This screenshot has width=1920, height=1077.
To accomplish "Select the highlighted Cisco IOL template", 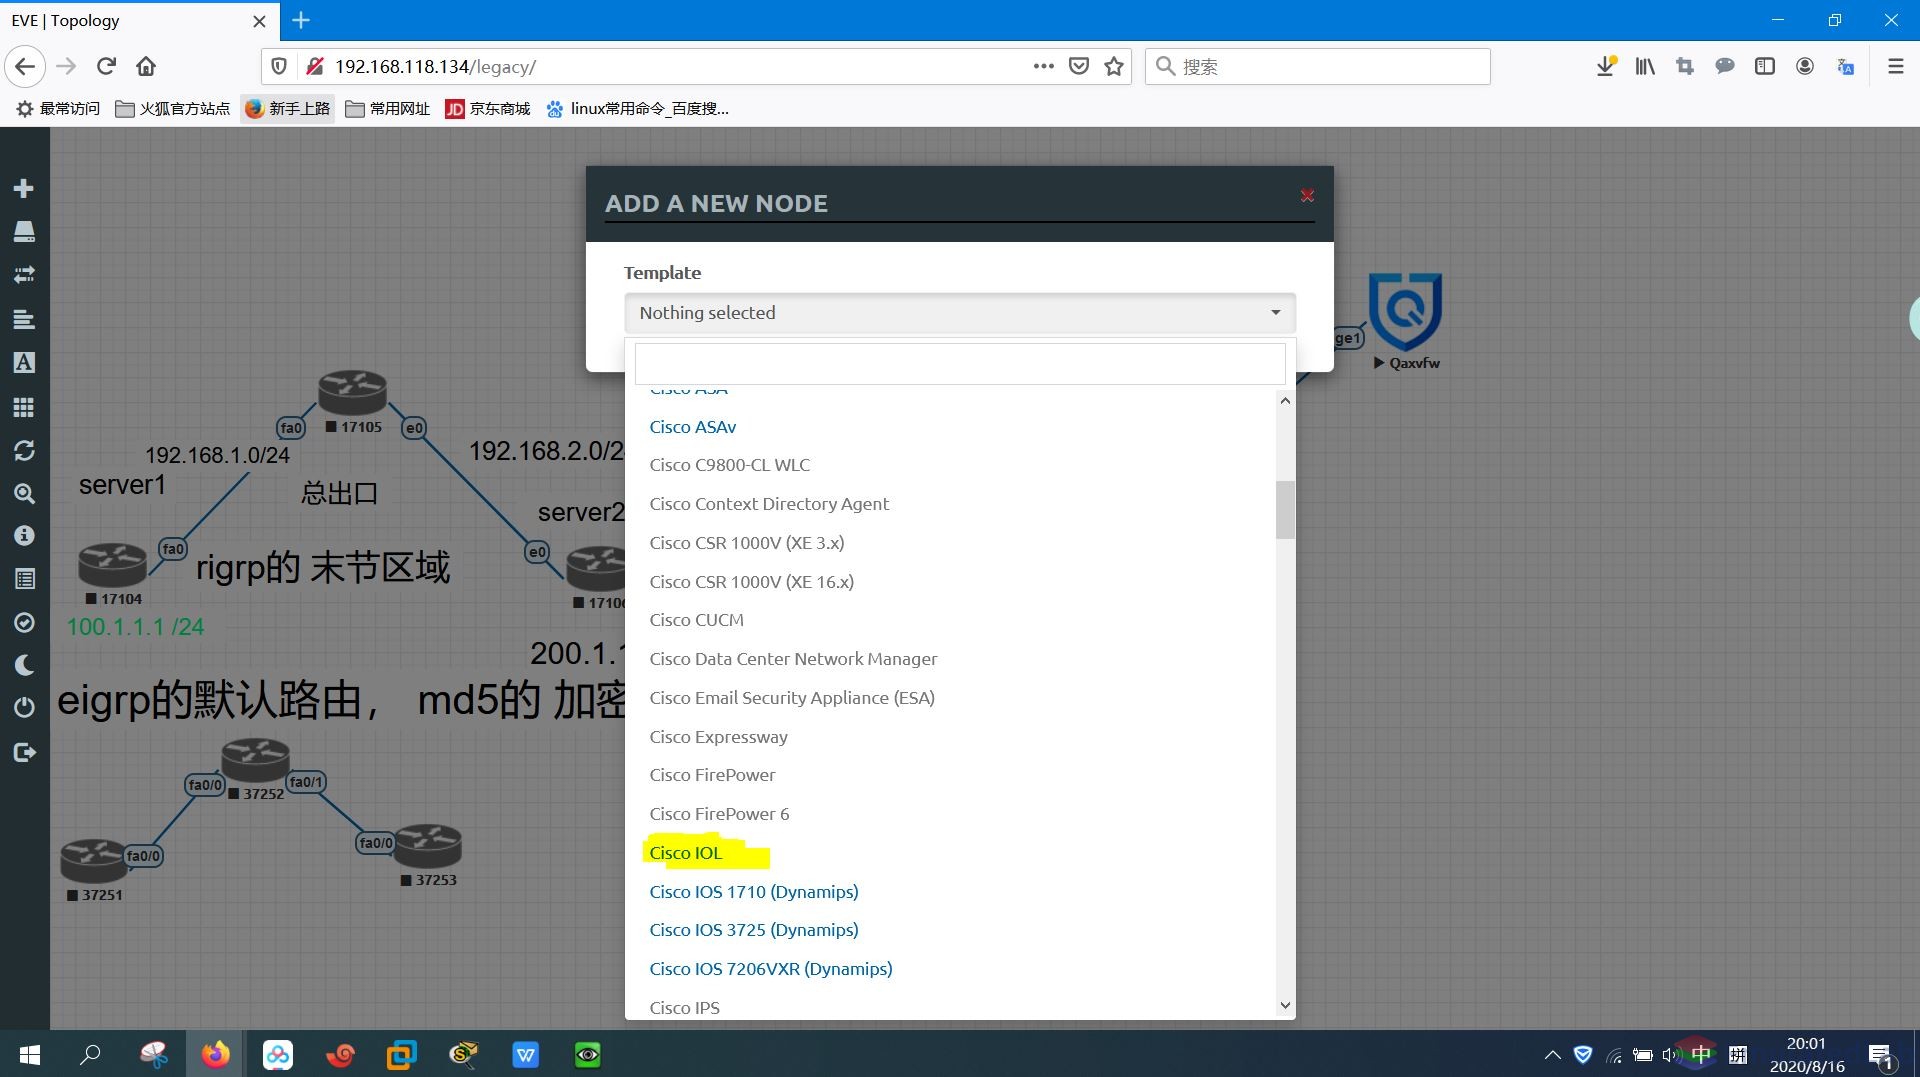I will pos(685,853).
